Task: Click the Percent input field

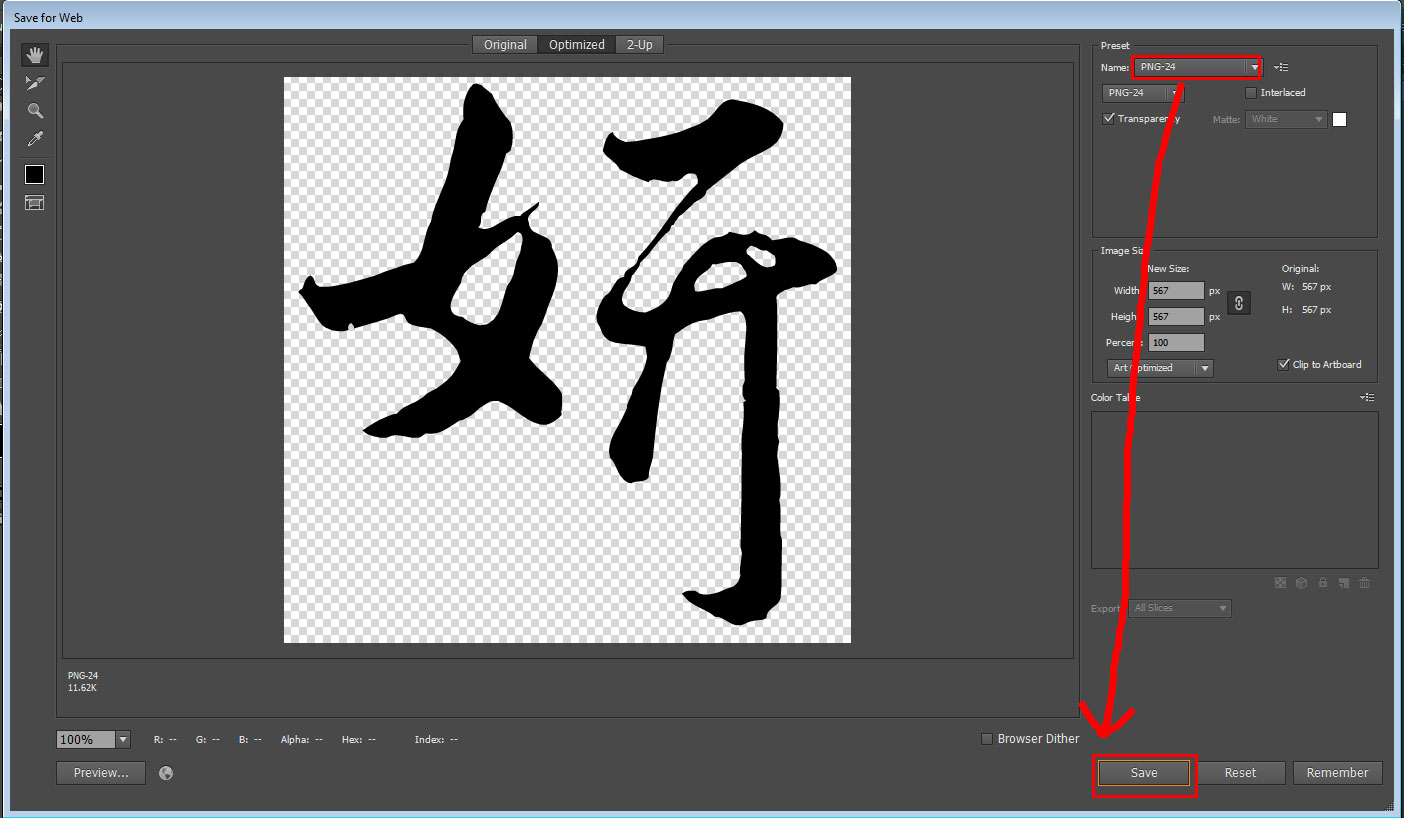Action: tap(1176, 342)
